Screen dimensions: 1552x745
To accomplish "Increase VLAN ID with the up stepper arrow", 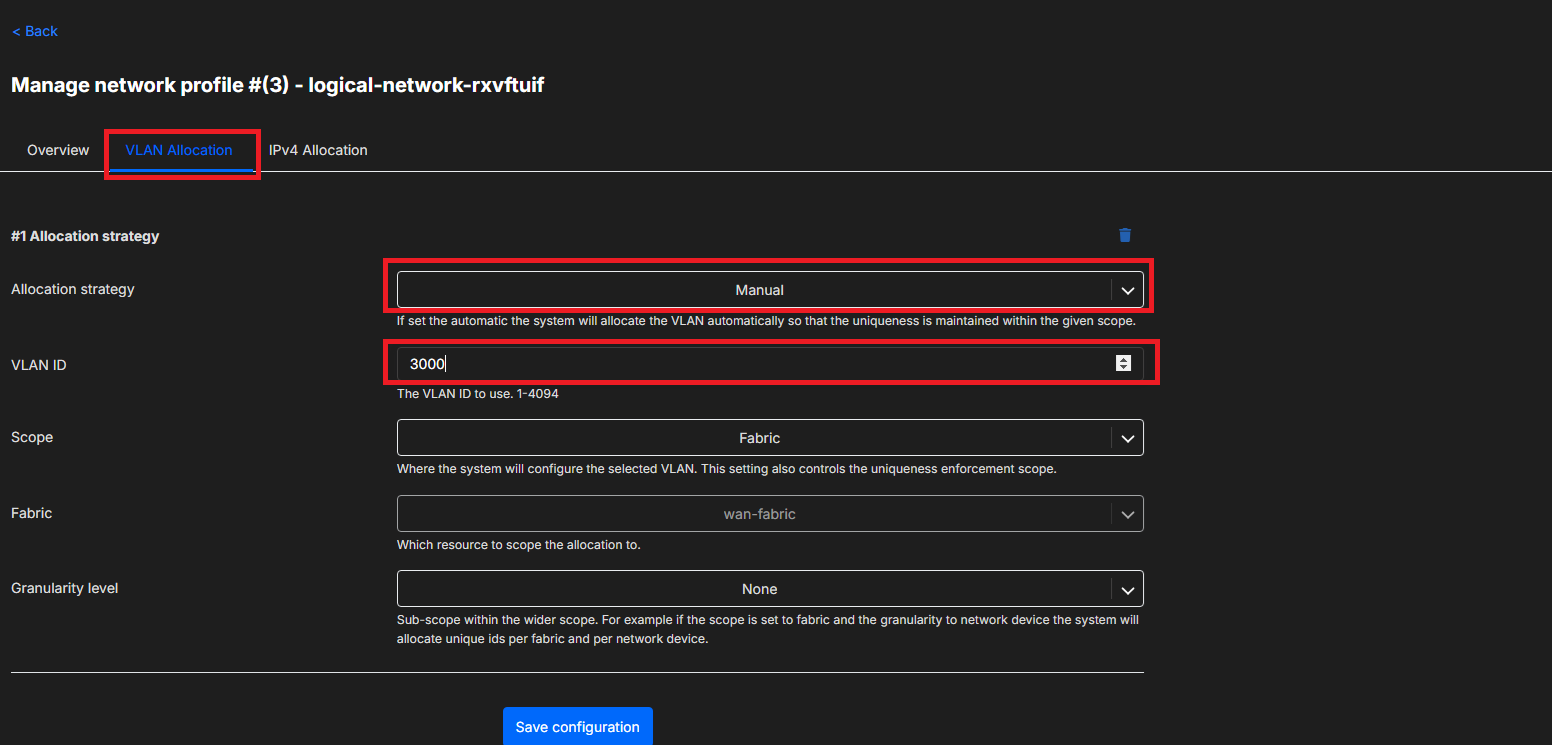I will coord(1123,359).
